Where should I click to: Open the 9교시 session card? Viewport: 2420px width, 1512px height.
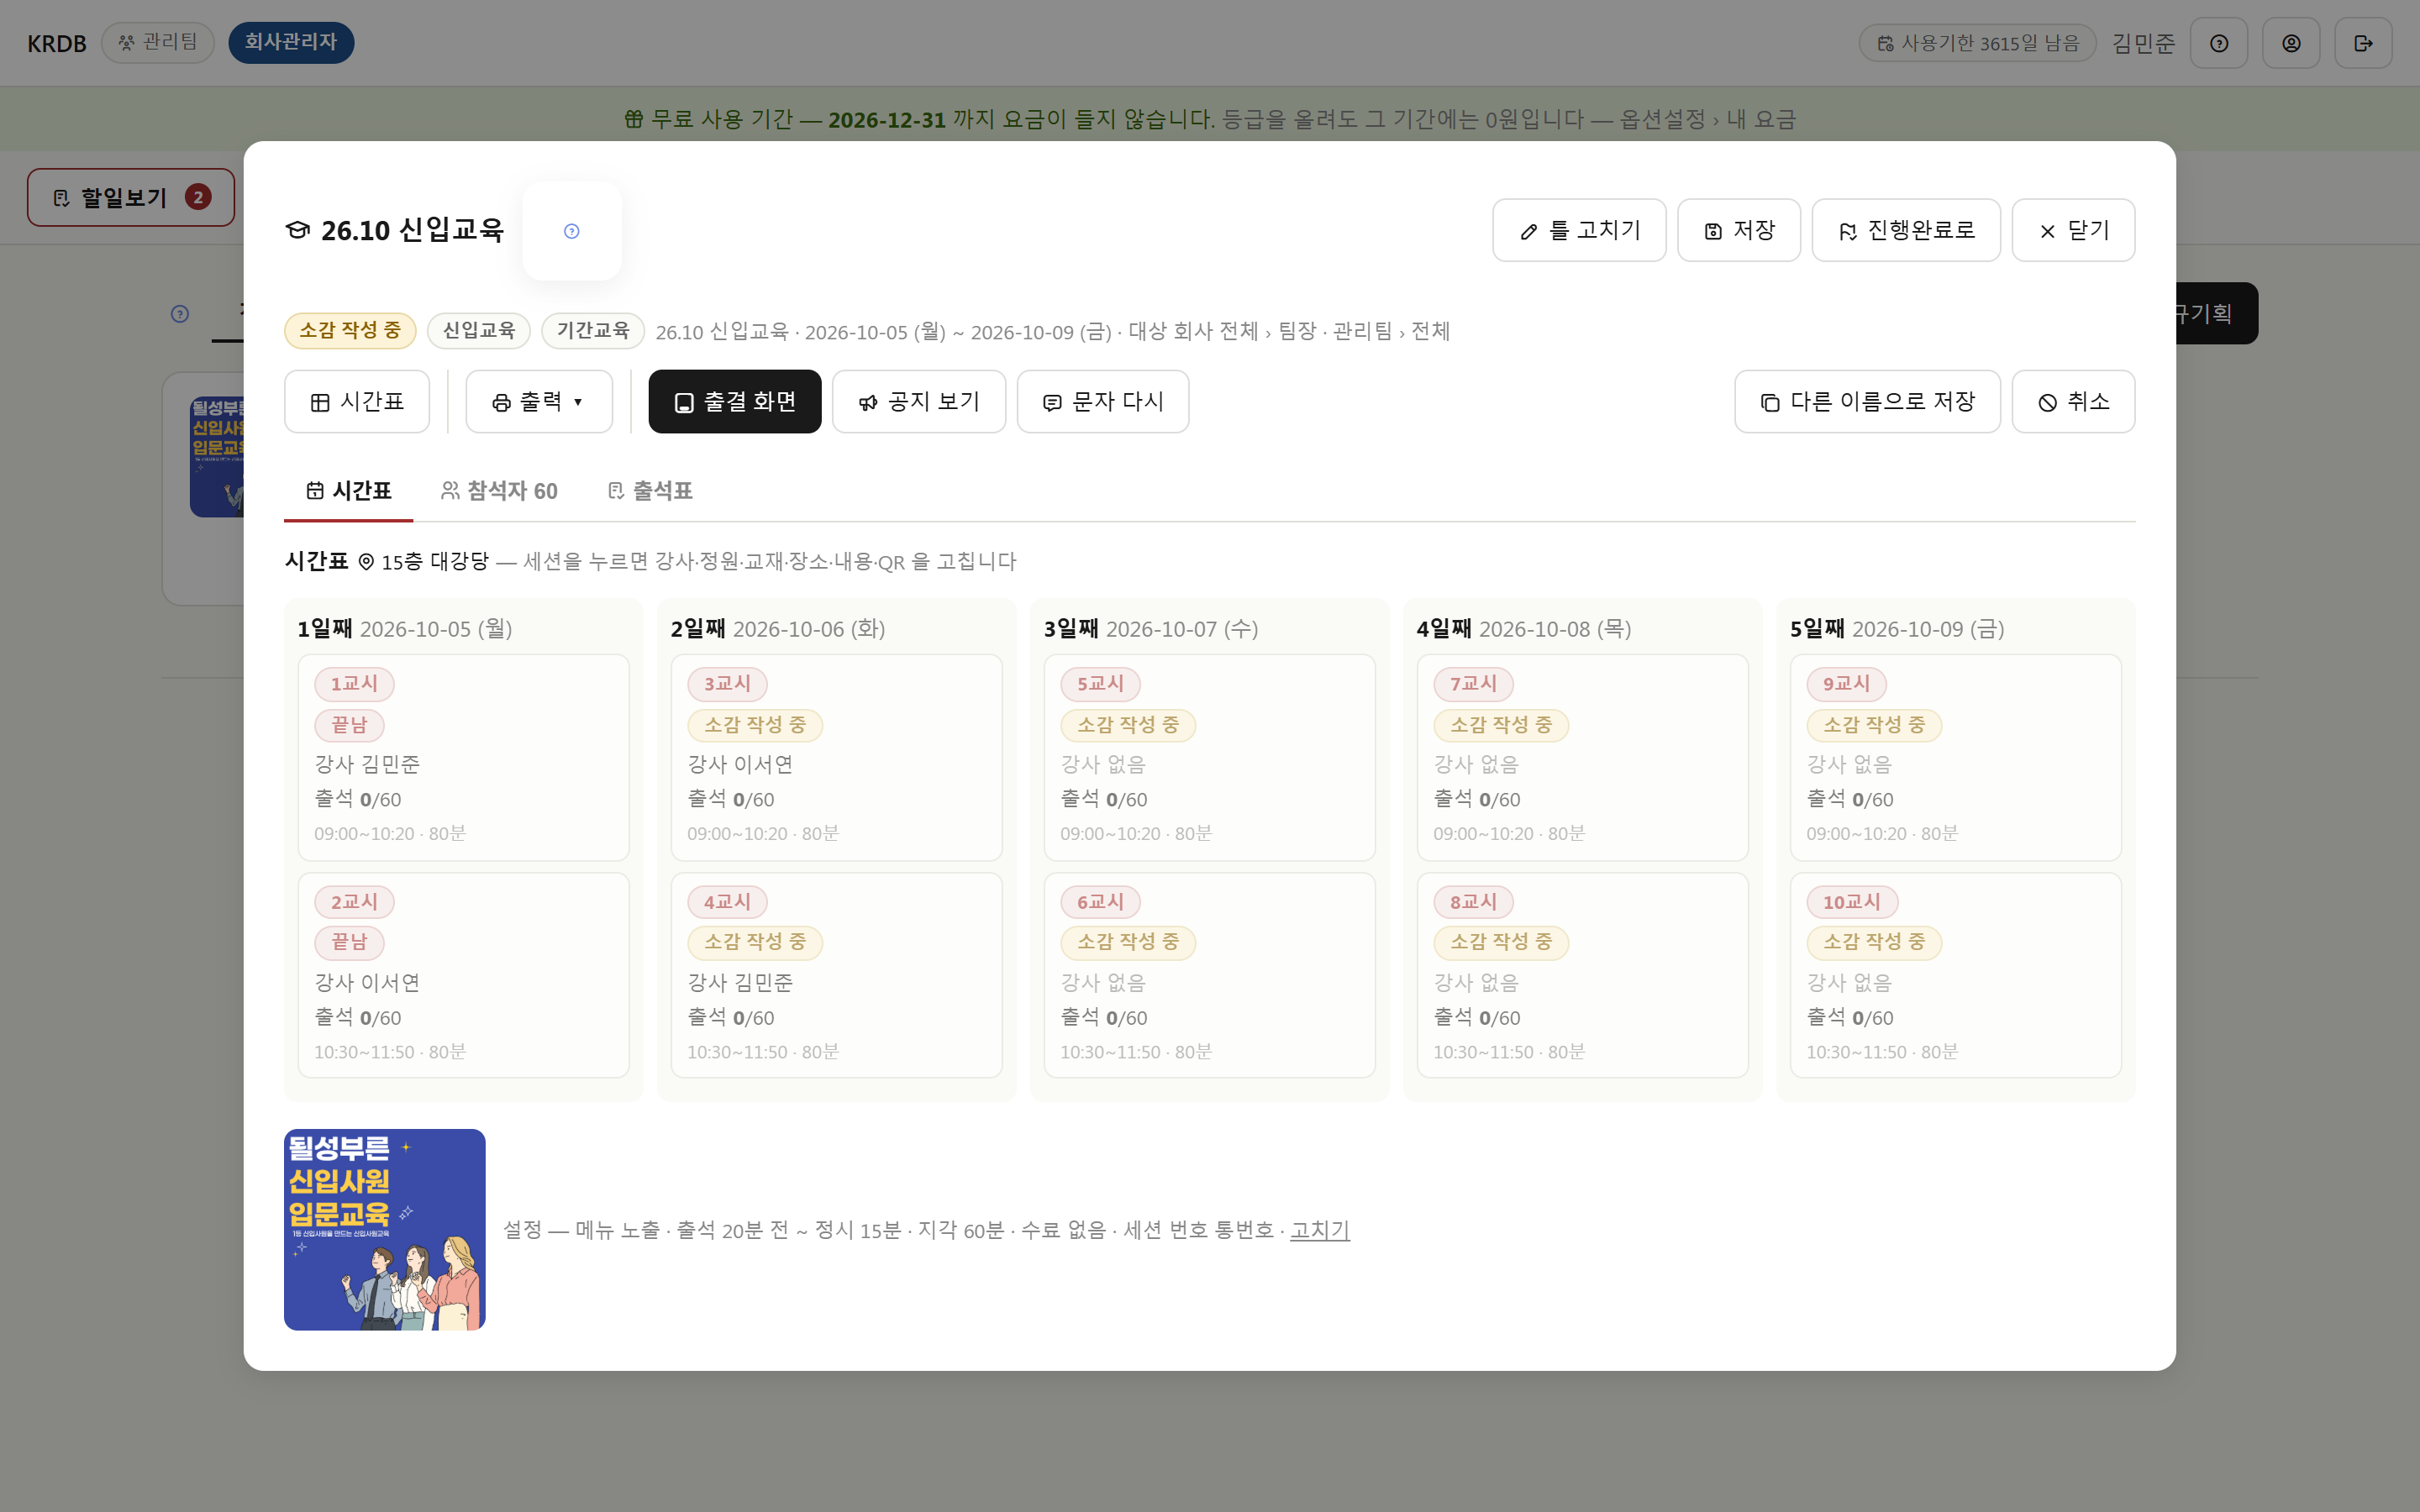1955,757
